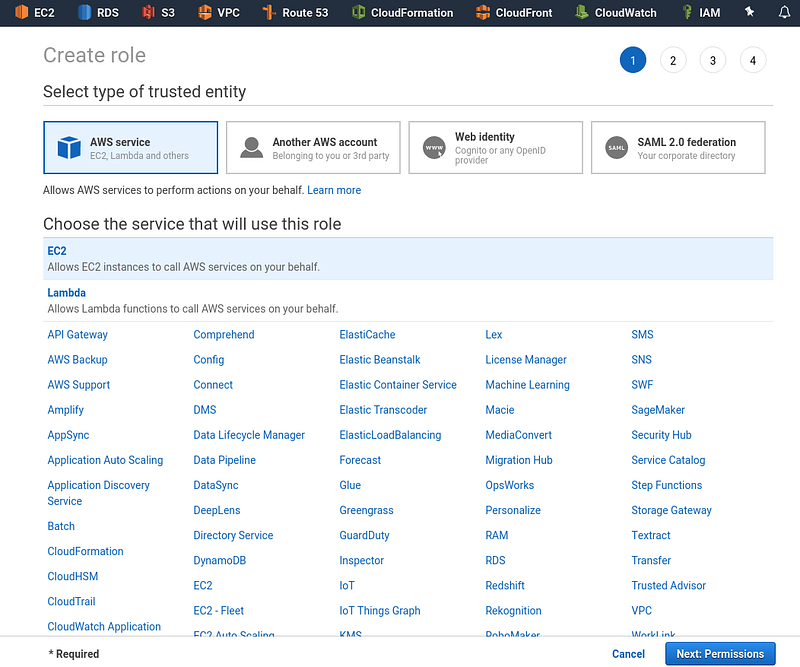The width and height of the screenshot is (800, 667).
Task: Select OpsWorks service
Action: click(510, 485)
